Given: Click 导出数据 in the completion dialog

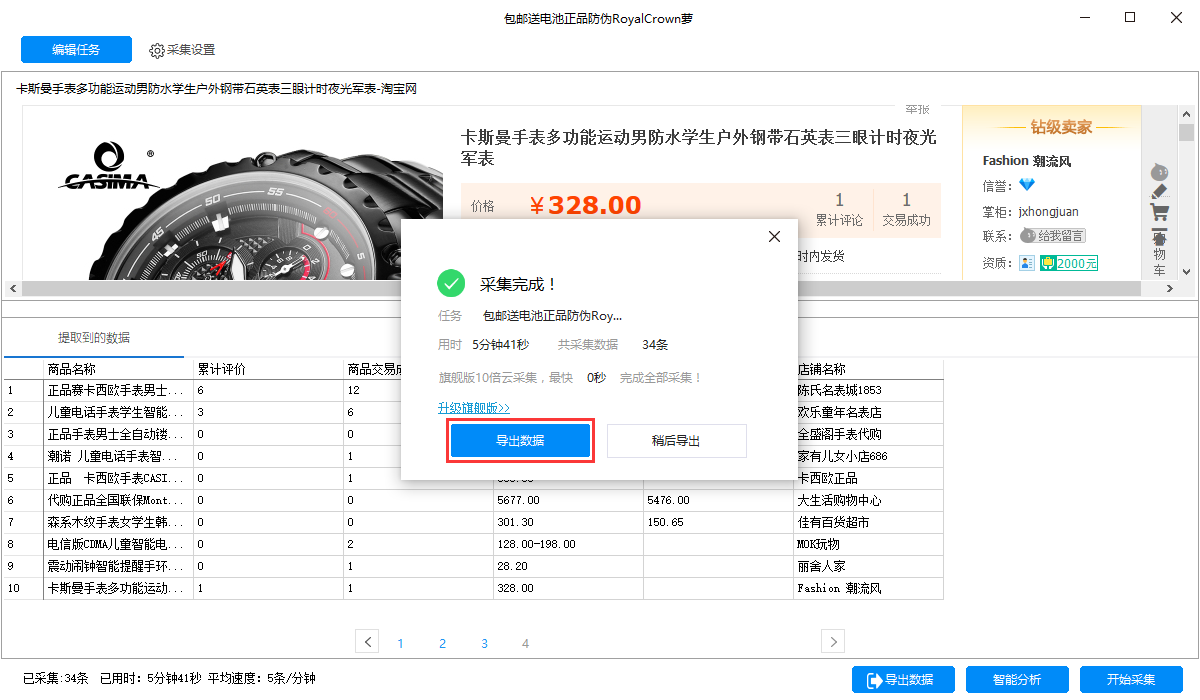Looking at the screenshot, I should 520,441.
